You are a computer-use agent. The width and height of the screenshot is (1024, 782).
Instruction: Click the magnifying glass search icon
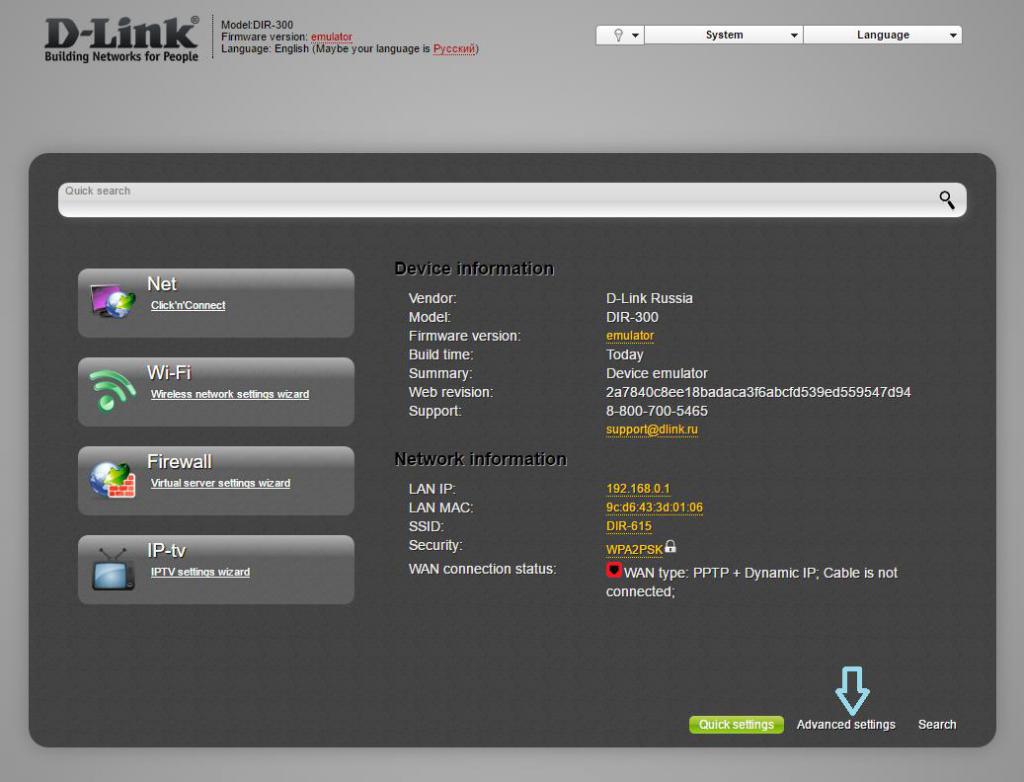pyautogui.click(x=947, y=200)
